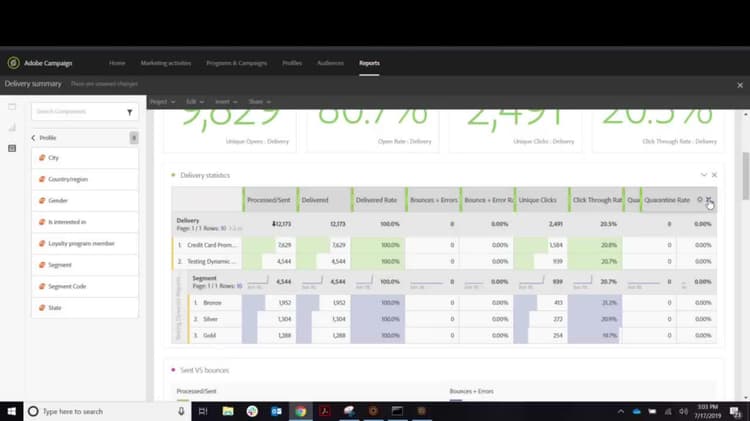The image size is (750, 421).
Task: Close the Delivery statistics panel
Action: (714, 175)
